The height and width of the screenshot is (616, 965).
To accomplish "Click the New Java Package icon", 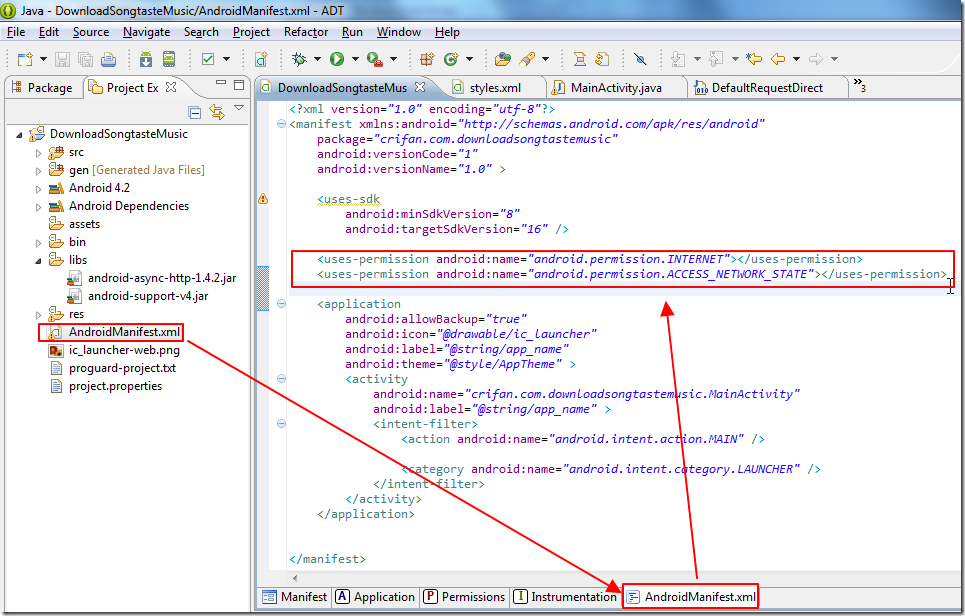I will (427, 59).
